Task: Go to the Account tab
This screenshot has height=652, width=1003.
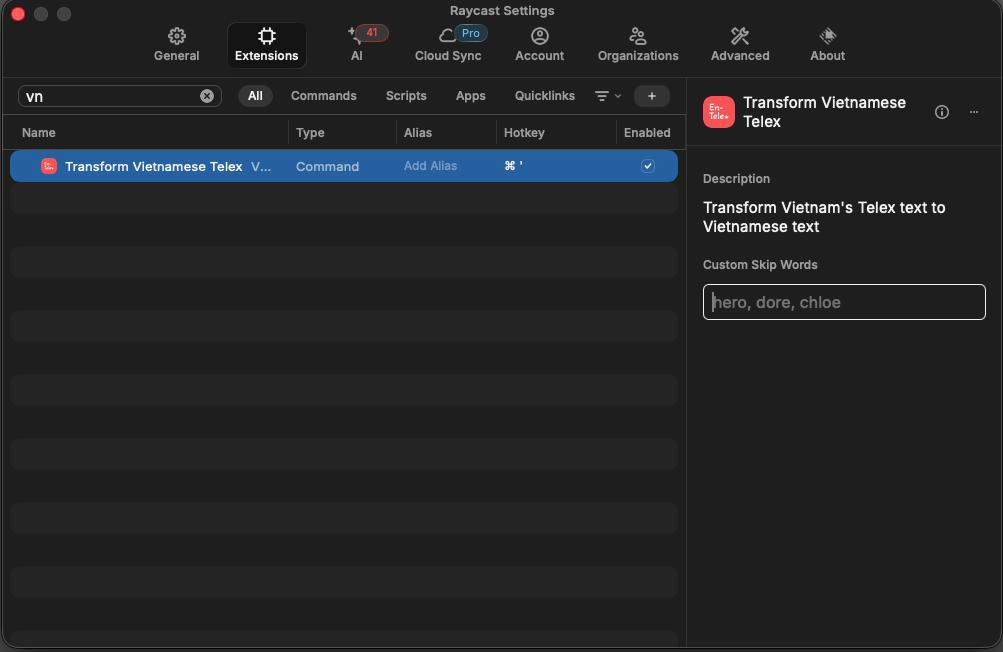Action: (539, 45)
